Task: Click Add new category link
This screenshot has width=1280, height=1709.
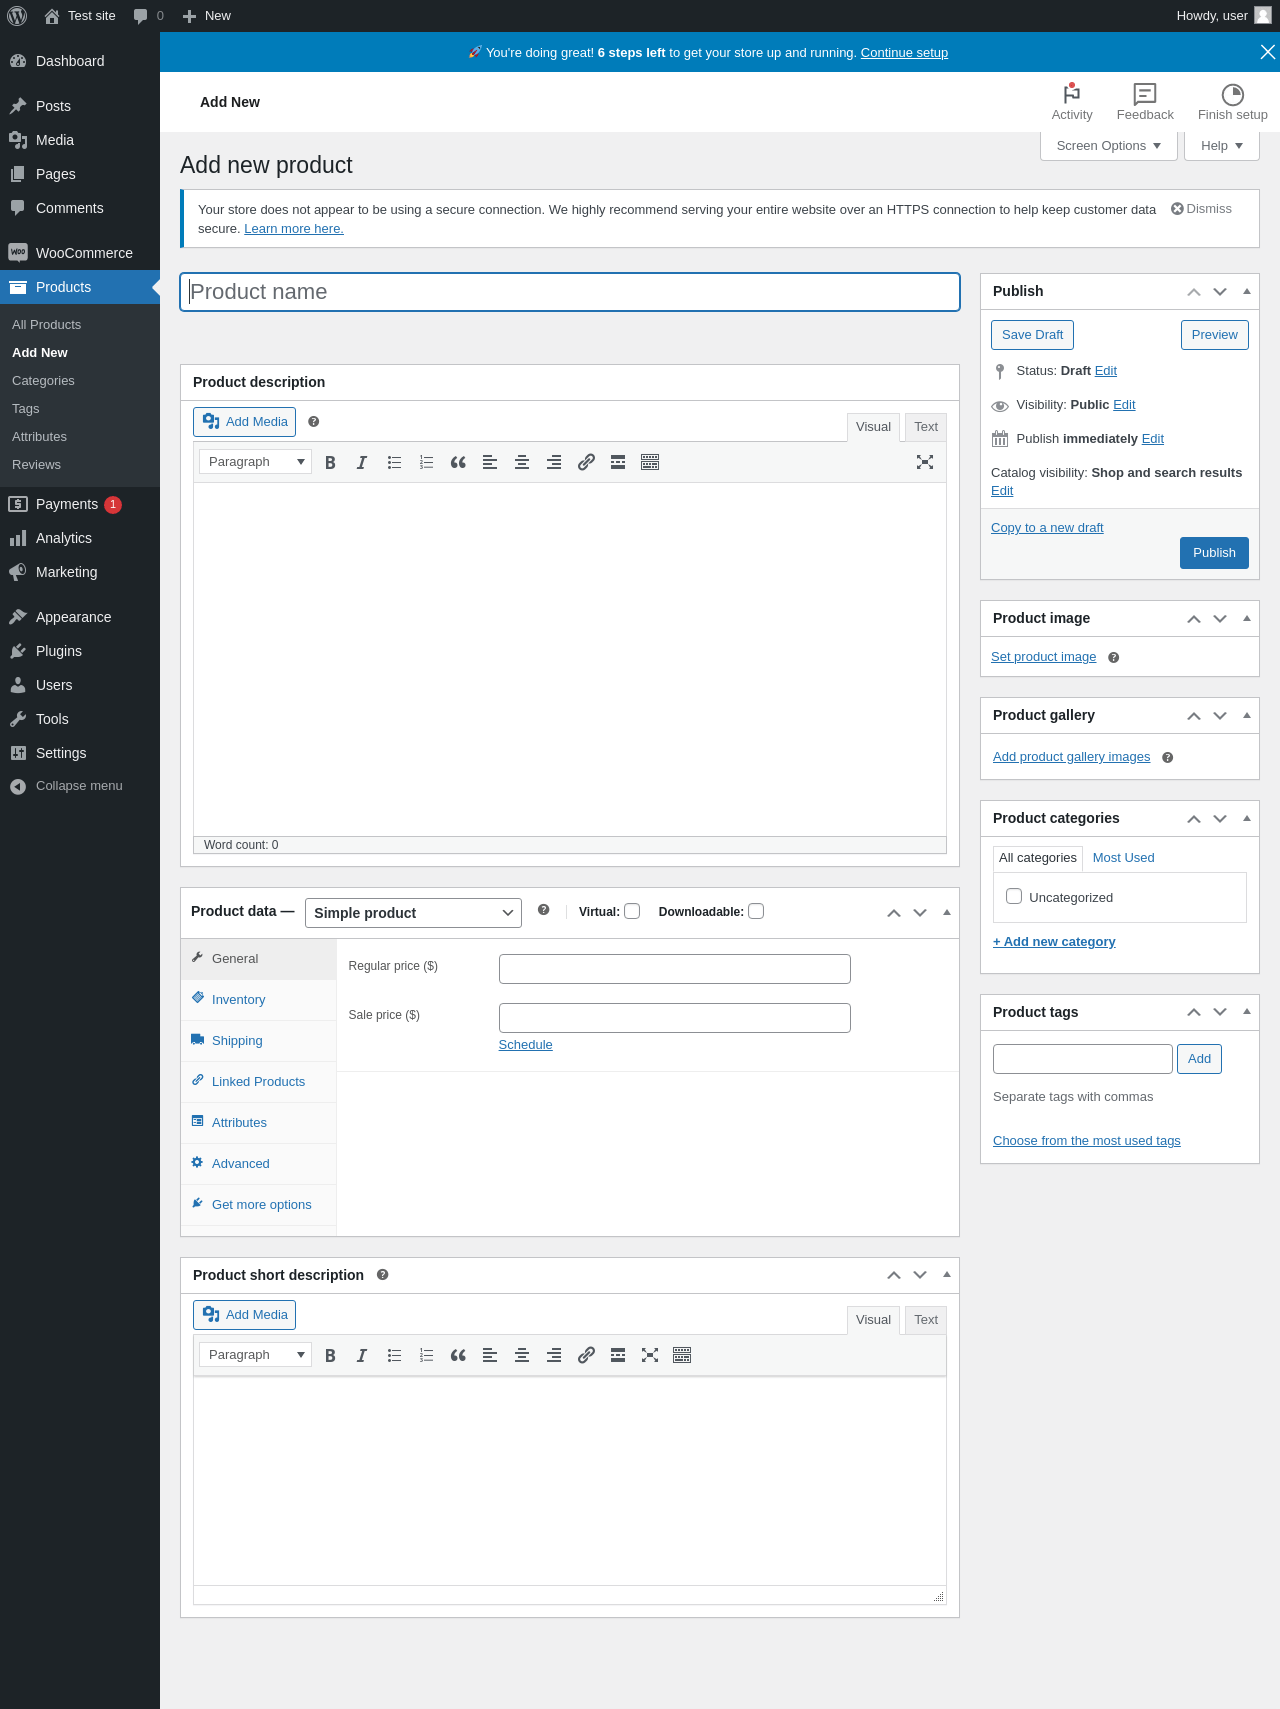Action: [x=1054, y=942]
